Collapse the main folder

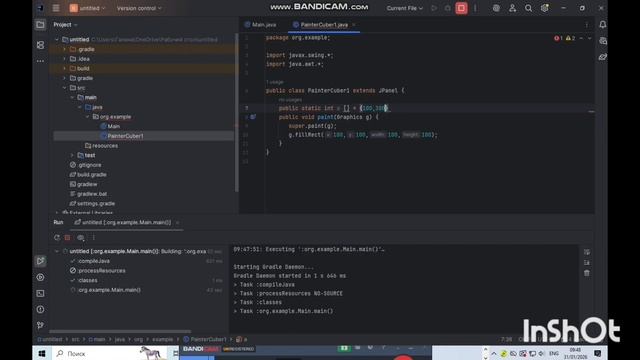point(72,98)
